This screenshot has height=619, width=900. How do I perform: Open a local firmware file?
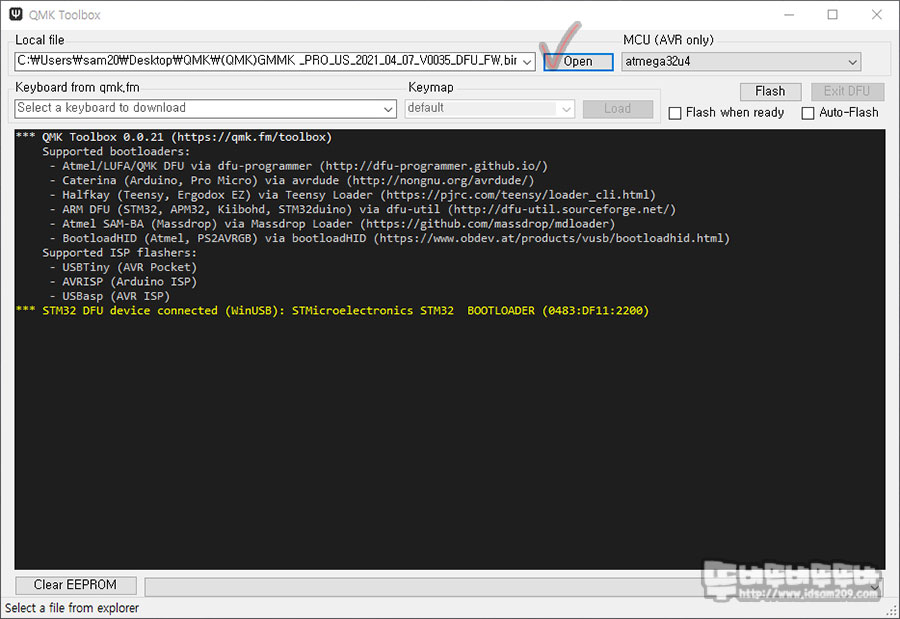coord(578,61)
